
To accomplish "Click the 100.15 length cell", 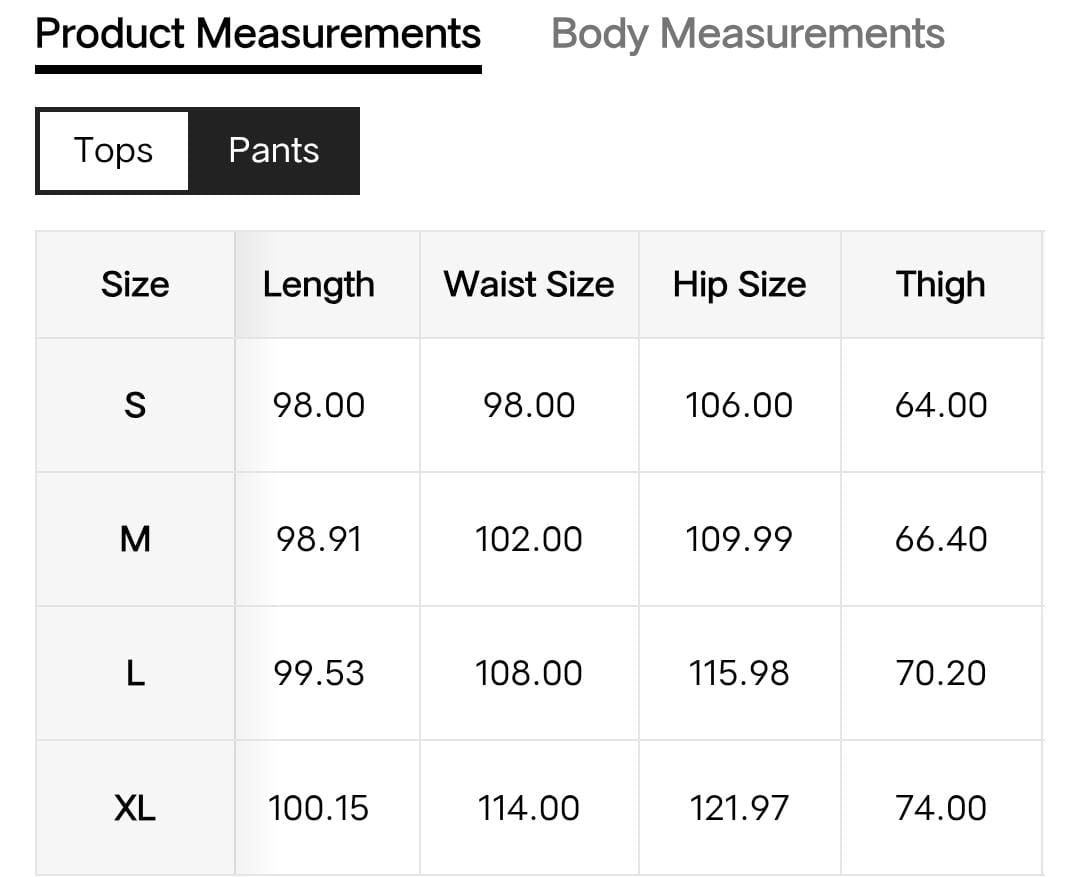I will pyautogui.click(x=318, y=807).
